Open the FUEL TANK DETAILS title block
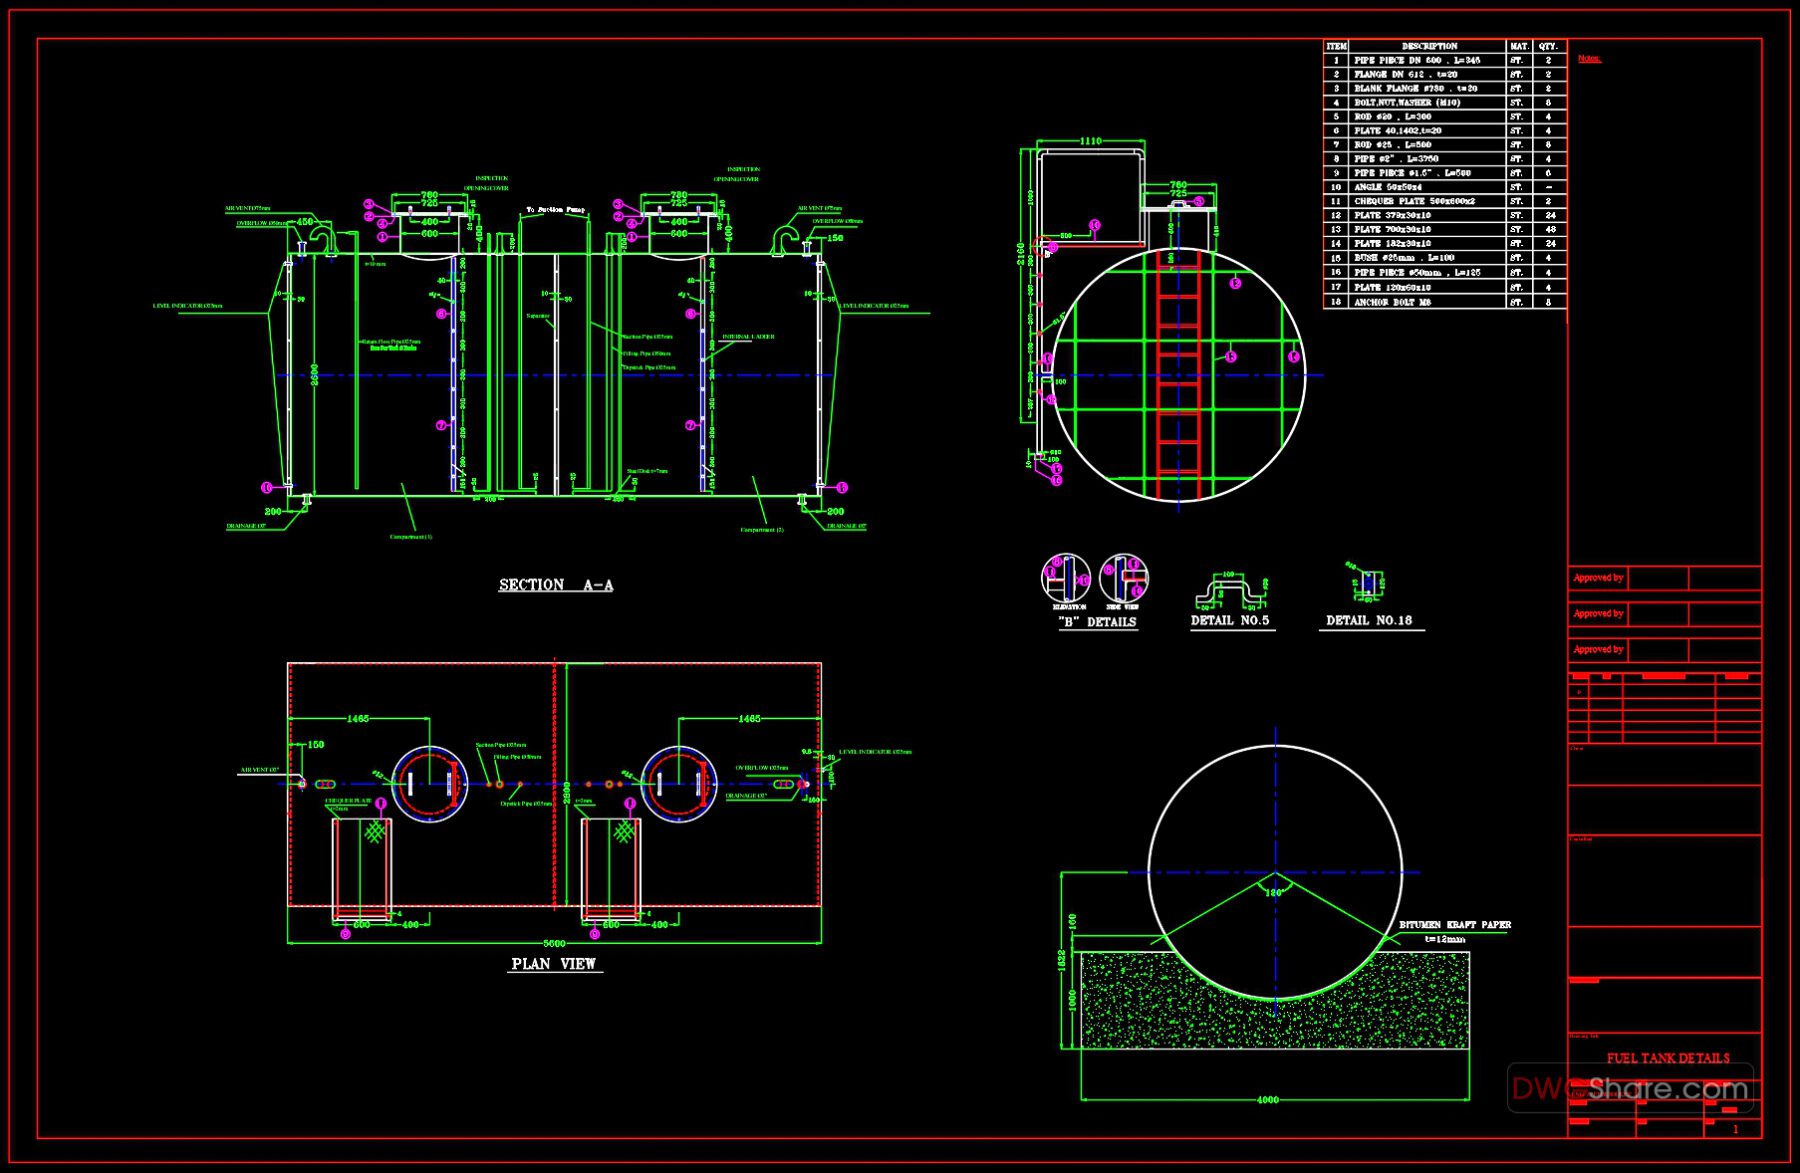 pyautogui.click(x=1668, y=1055)
